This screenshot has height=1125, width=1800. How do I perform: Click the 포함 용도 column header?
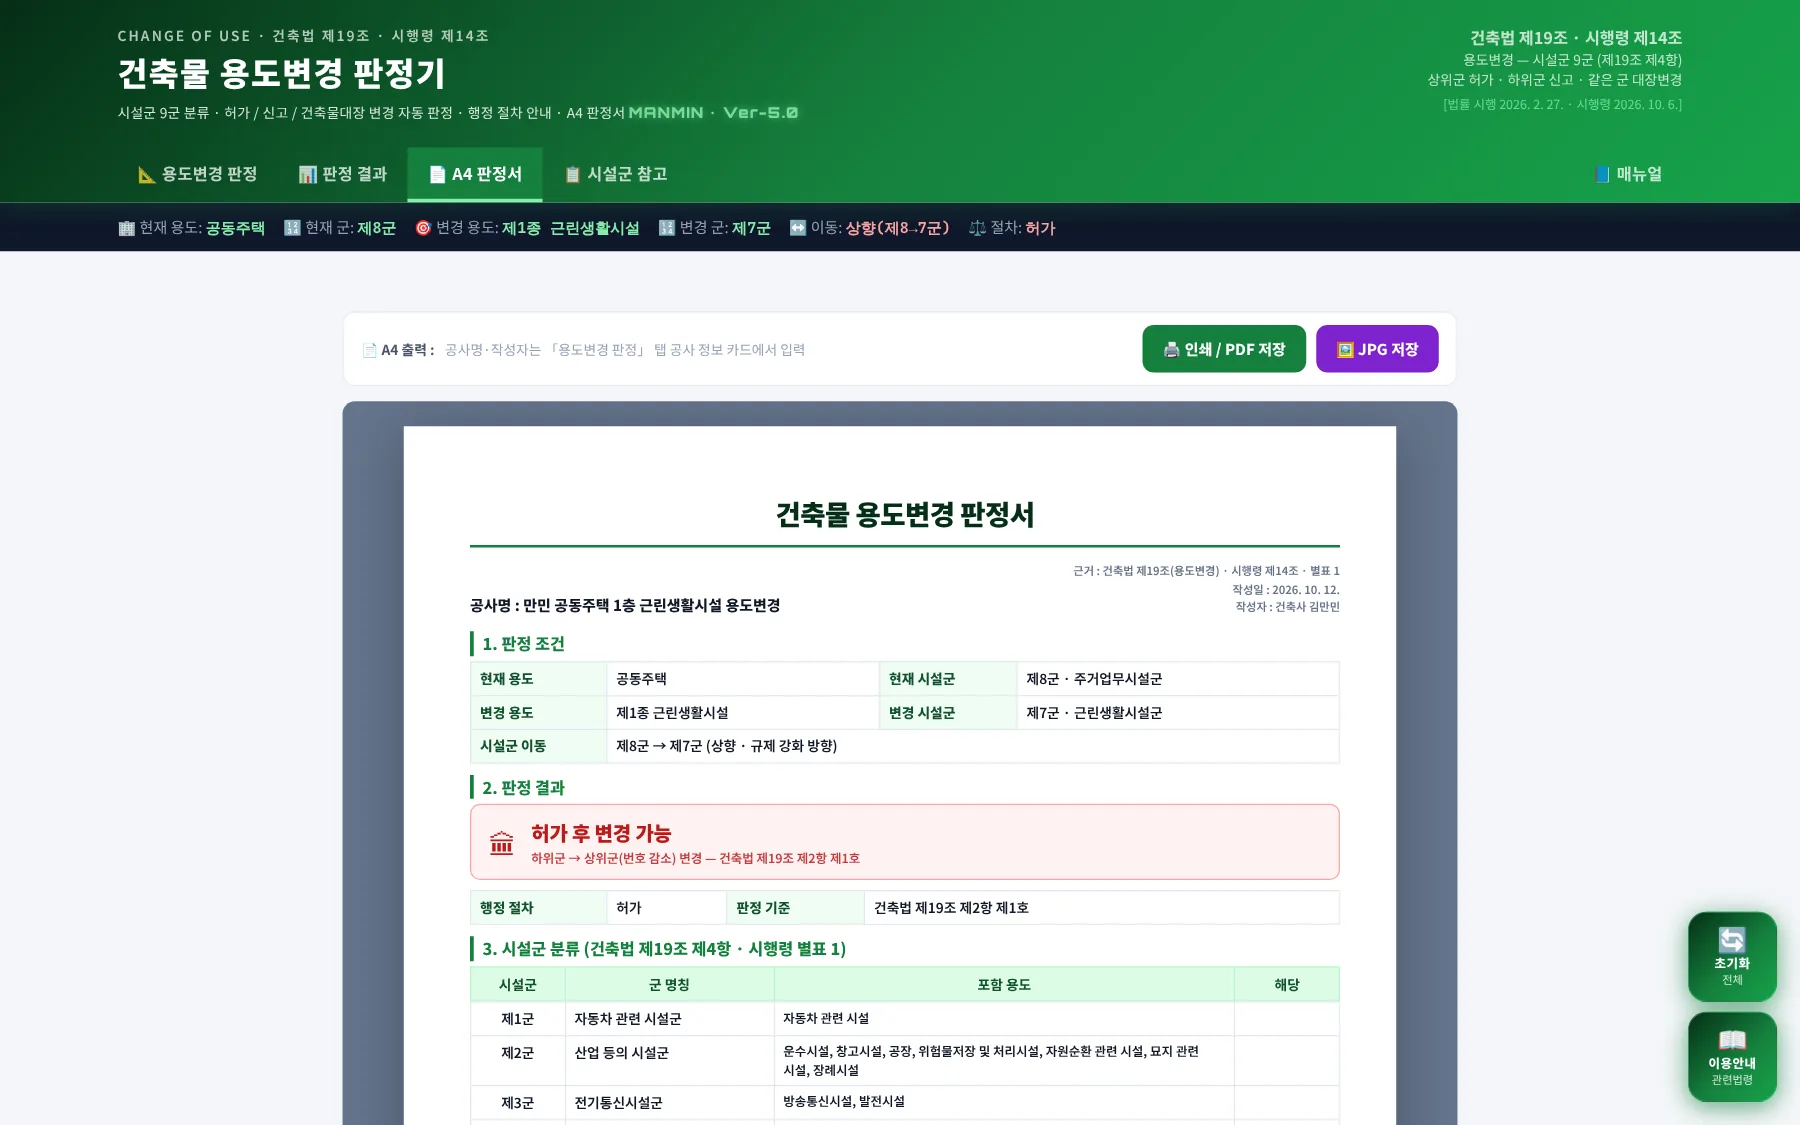tap(1004, 985)
